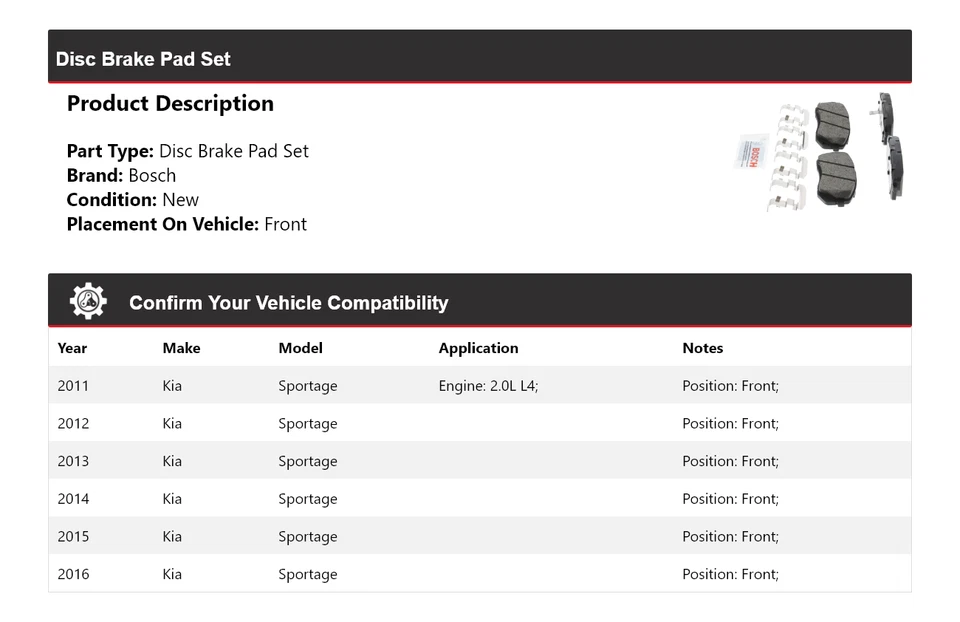Screen dimensions: 960x622
Task: Click the Application column header
Action: pos(478,348)
